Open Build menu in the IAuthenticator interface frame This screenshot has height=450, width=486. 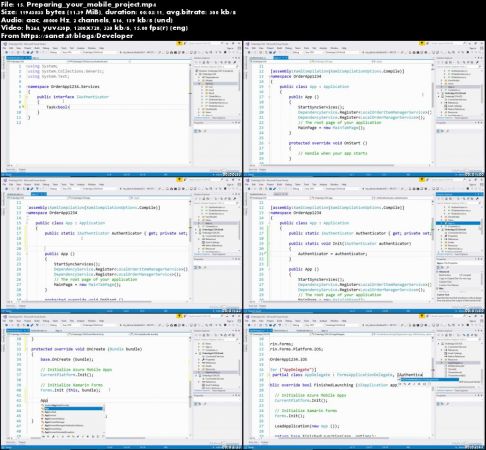coord(37,48)
